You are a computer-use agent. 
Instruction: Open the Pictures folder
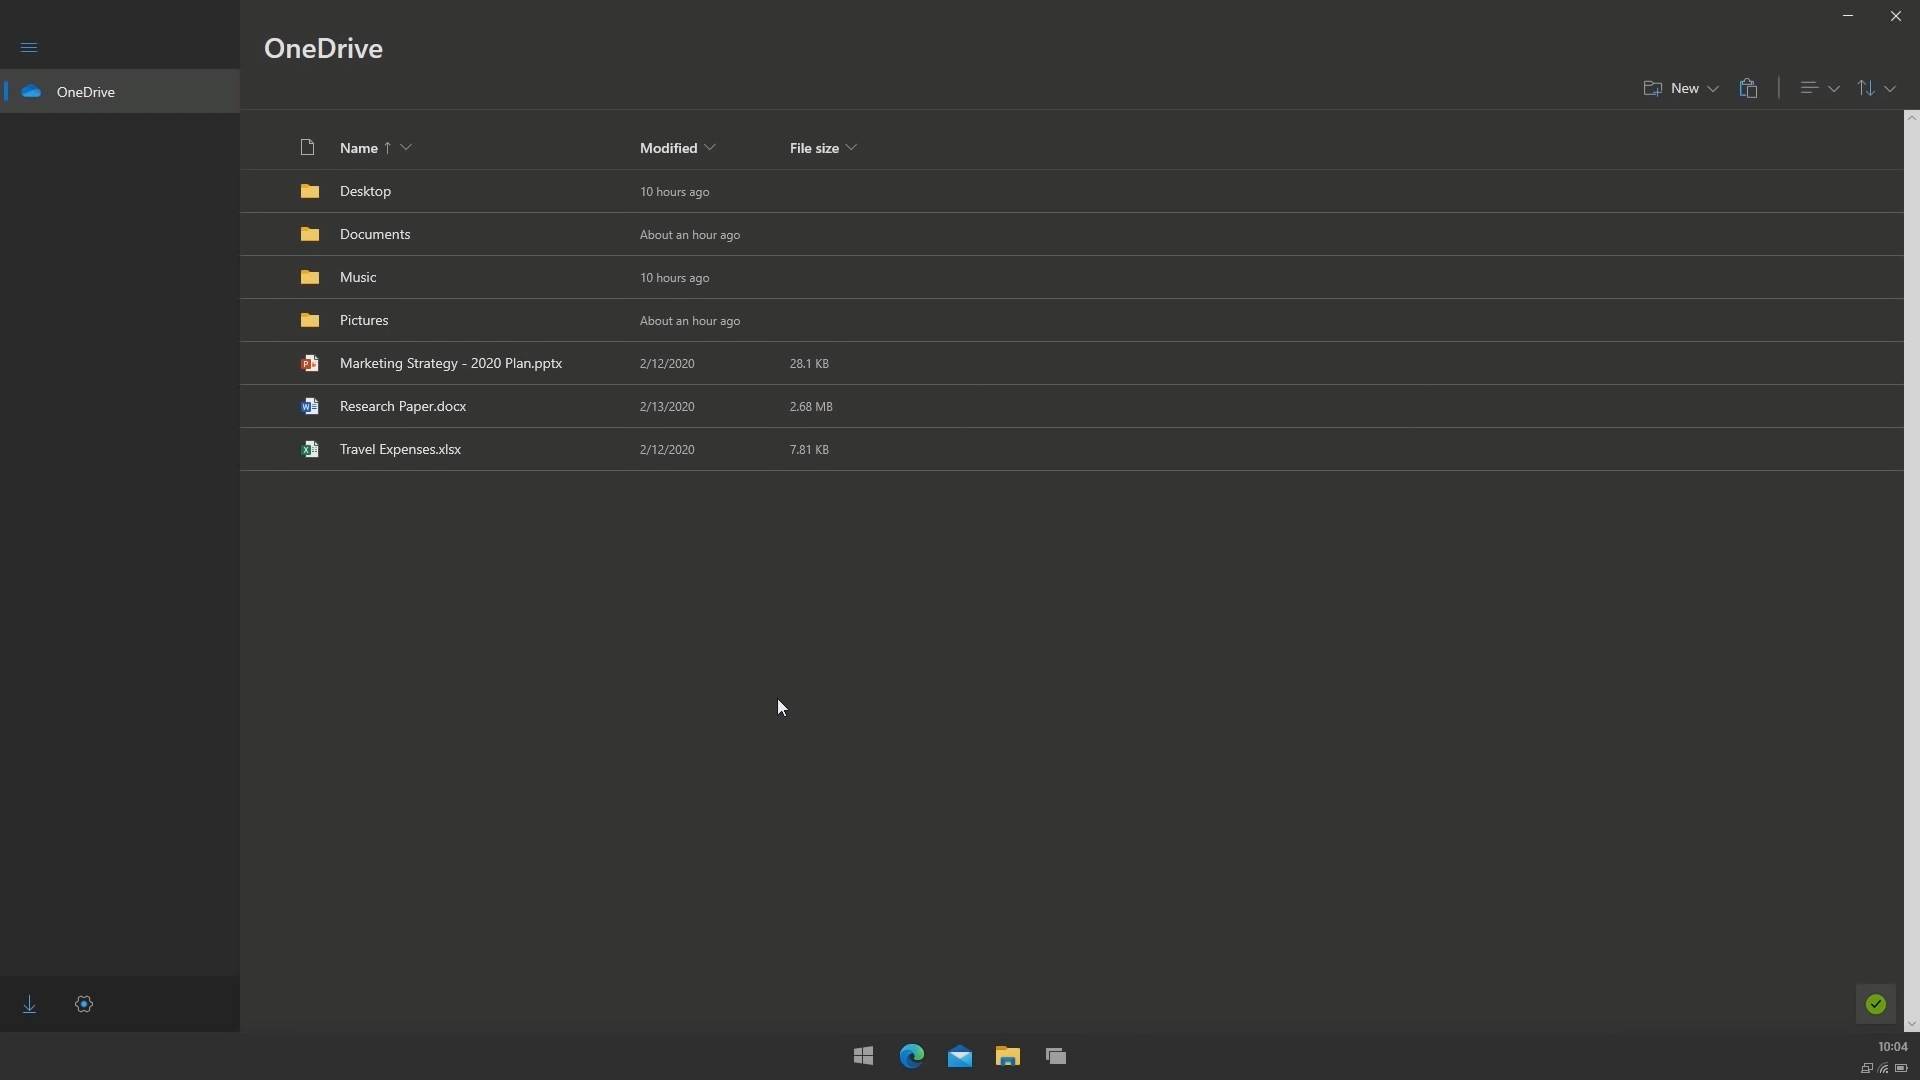tap(363, 320)
